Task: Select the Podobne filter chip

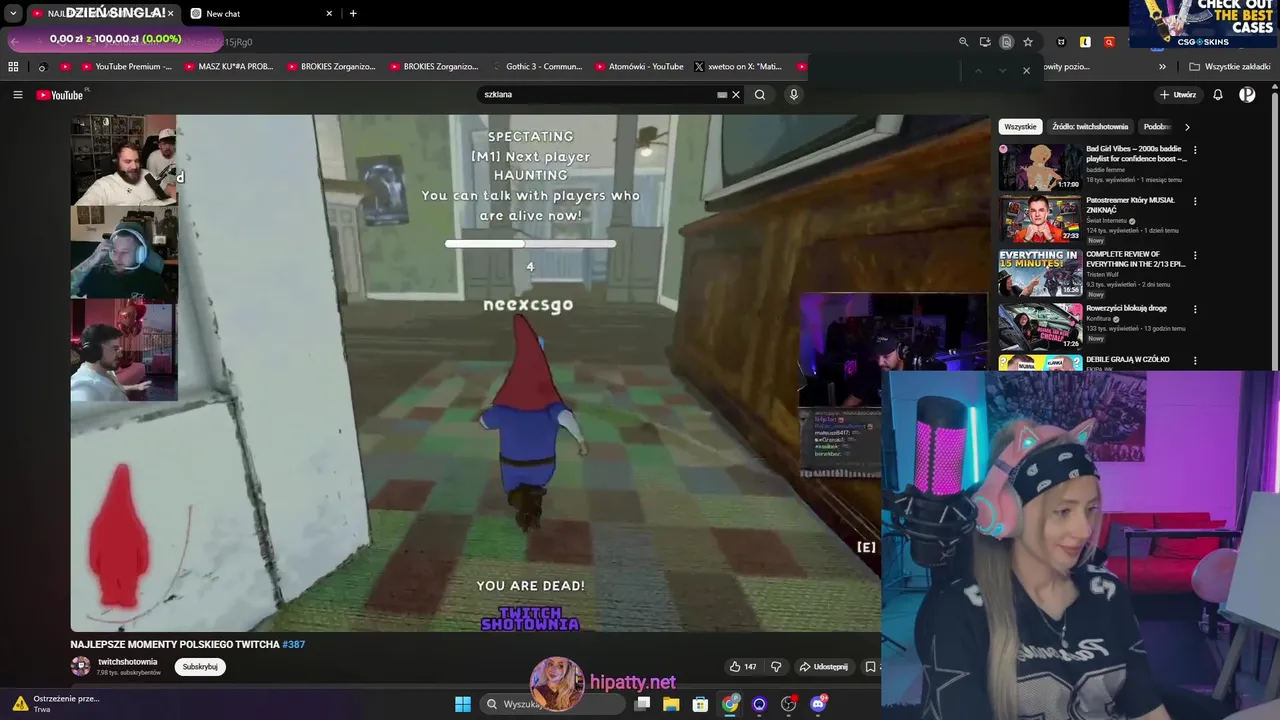Action: click(x=1157, y=127)
